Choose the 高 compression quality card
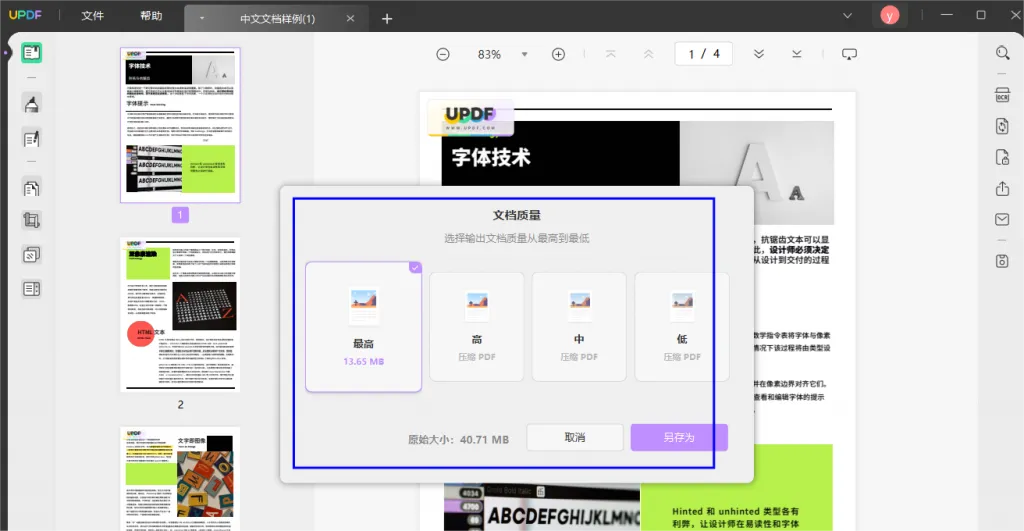Image resolution: width=1024 pixels, height=531 pixels. (477, 327)
